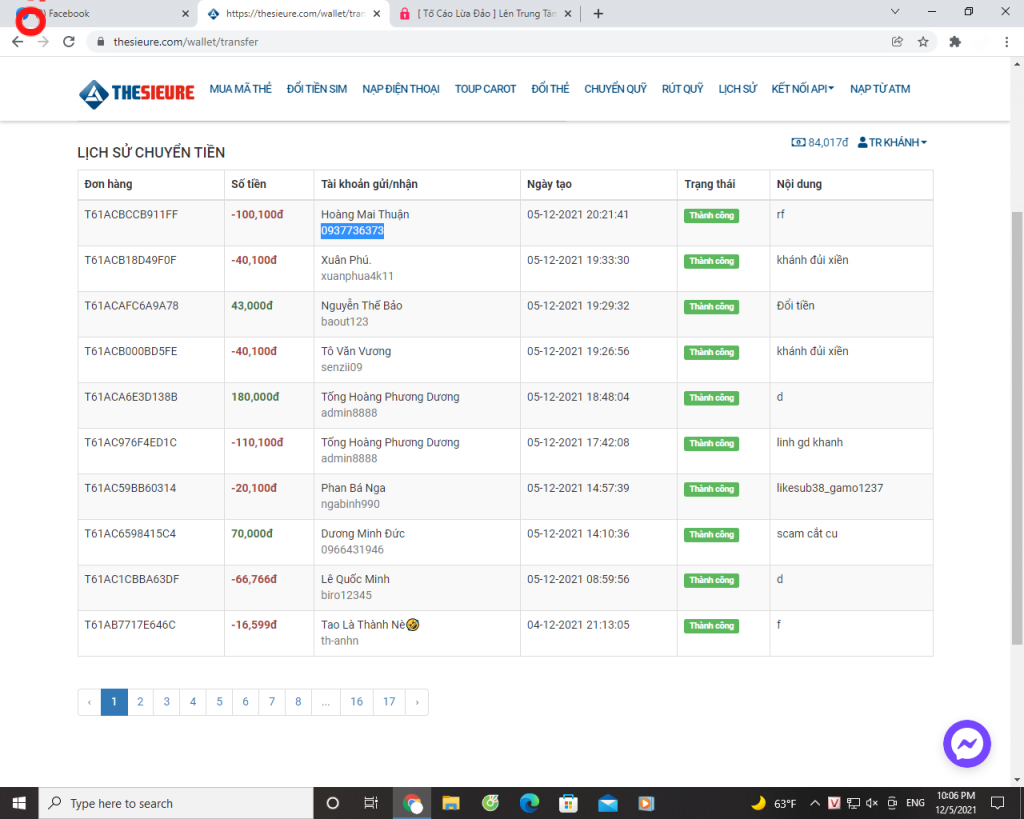Go to page 17 of history

[x=389, y=702]
